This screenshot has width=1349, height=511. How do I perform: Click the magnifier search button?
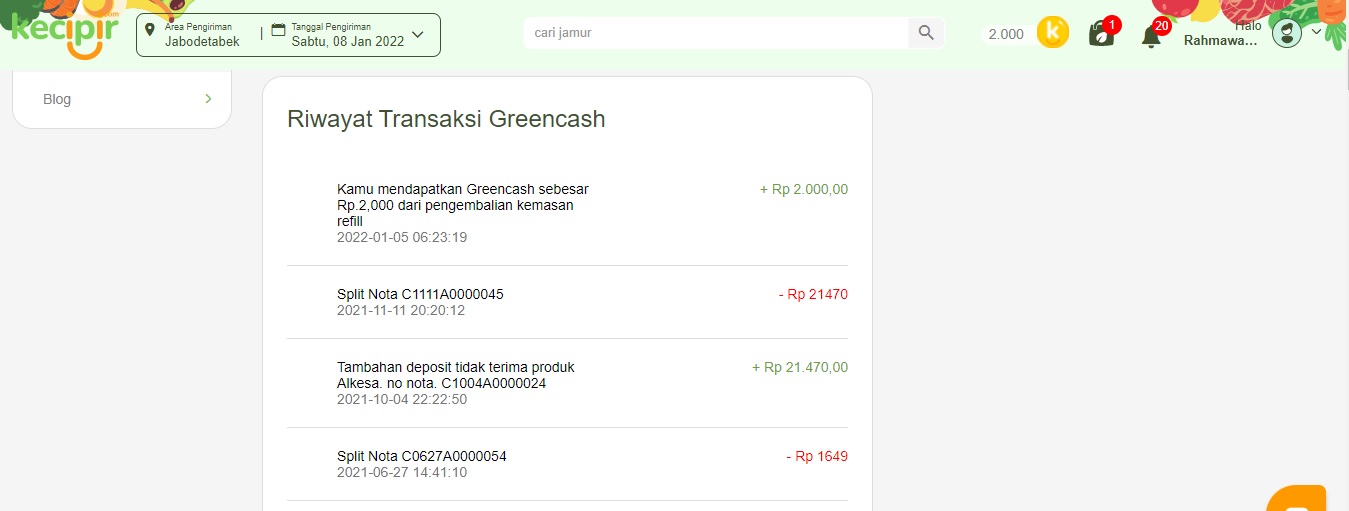[926, 33]
